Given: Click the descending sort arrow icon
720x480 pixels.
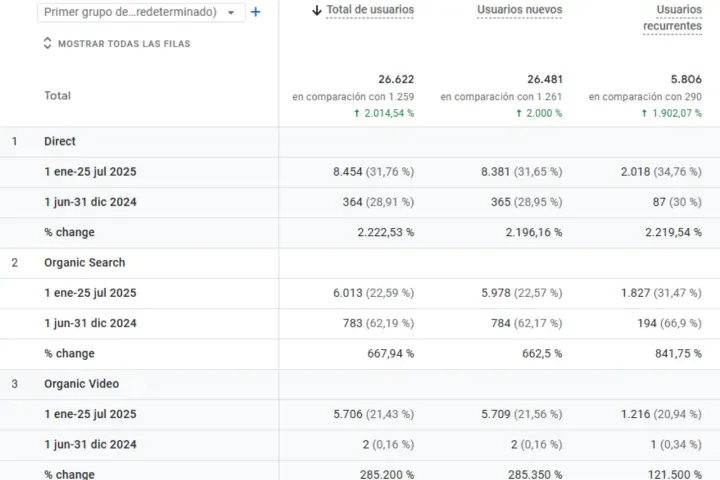Looking at the screenshot, I should (x=316, y=10).
